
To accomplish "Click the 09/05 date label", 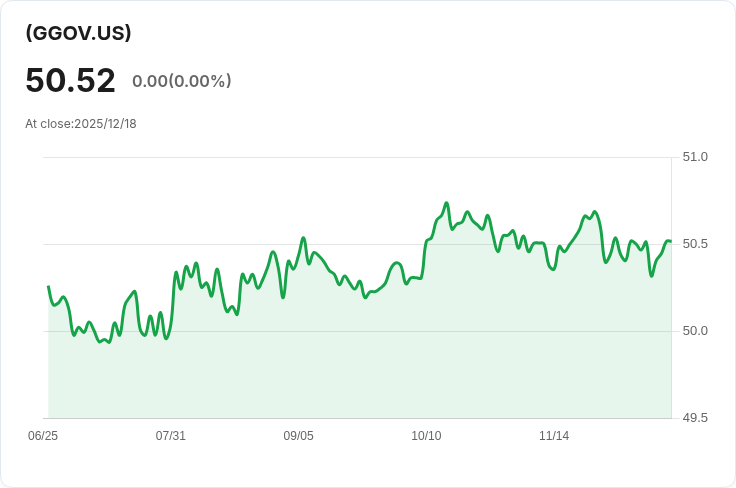I will coord(298,436).
